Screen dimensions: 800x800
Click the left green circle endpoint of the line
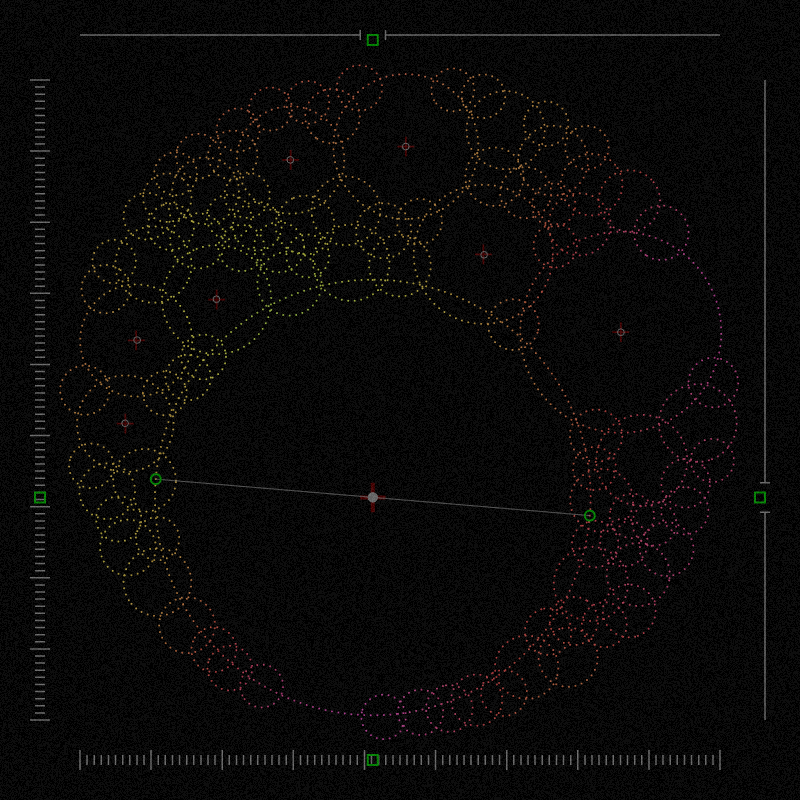(x=156, y=479)
